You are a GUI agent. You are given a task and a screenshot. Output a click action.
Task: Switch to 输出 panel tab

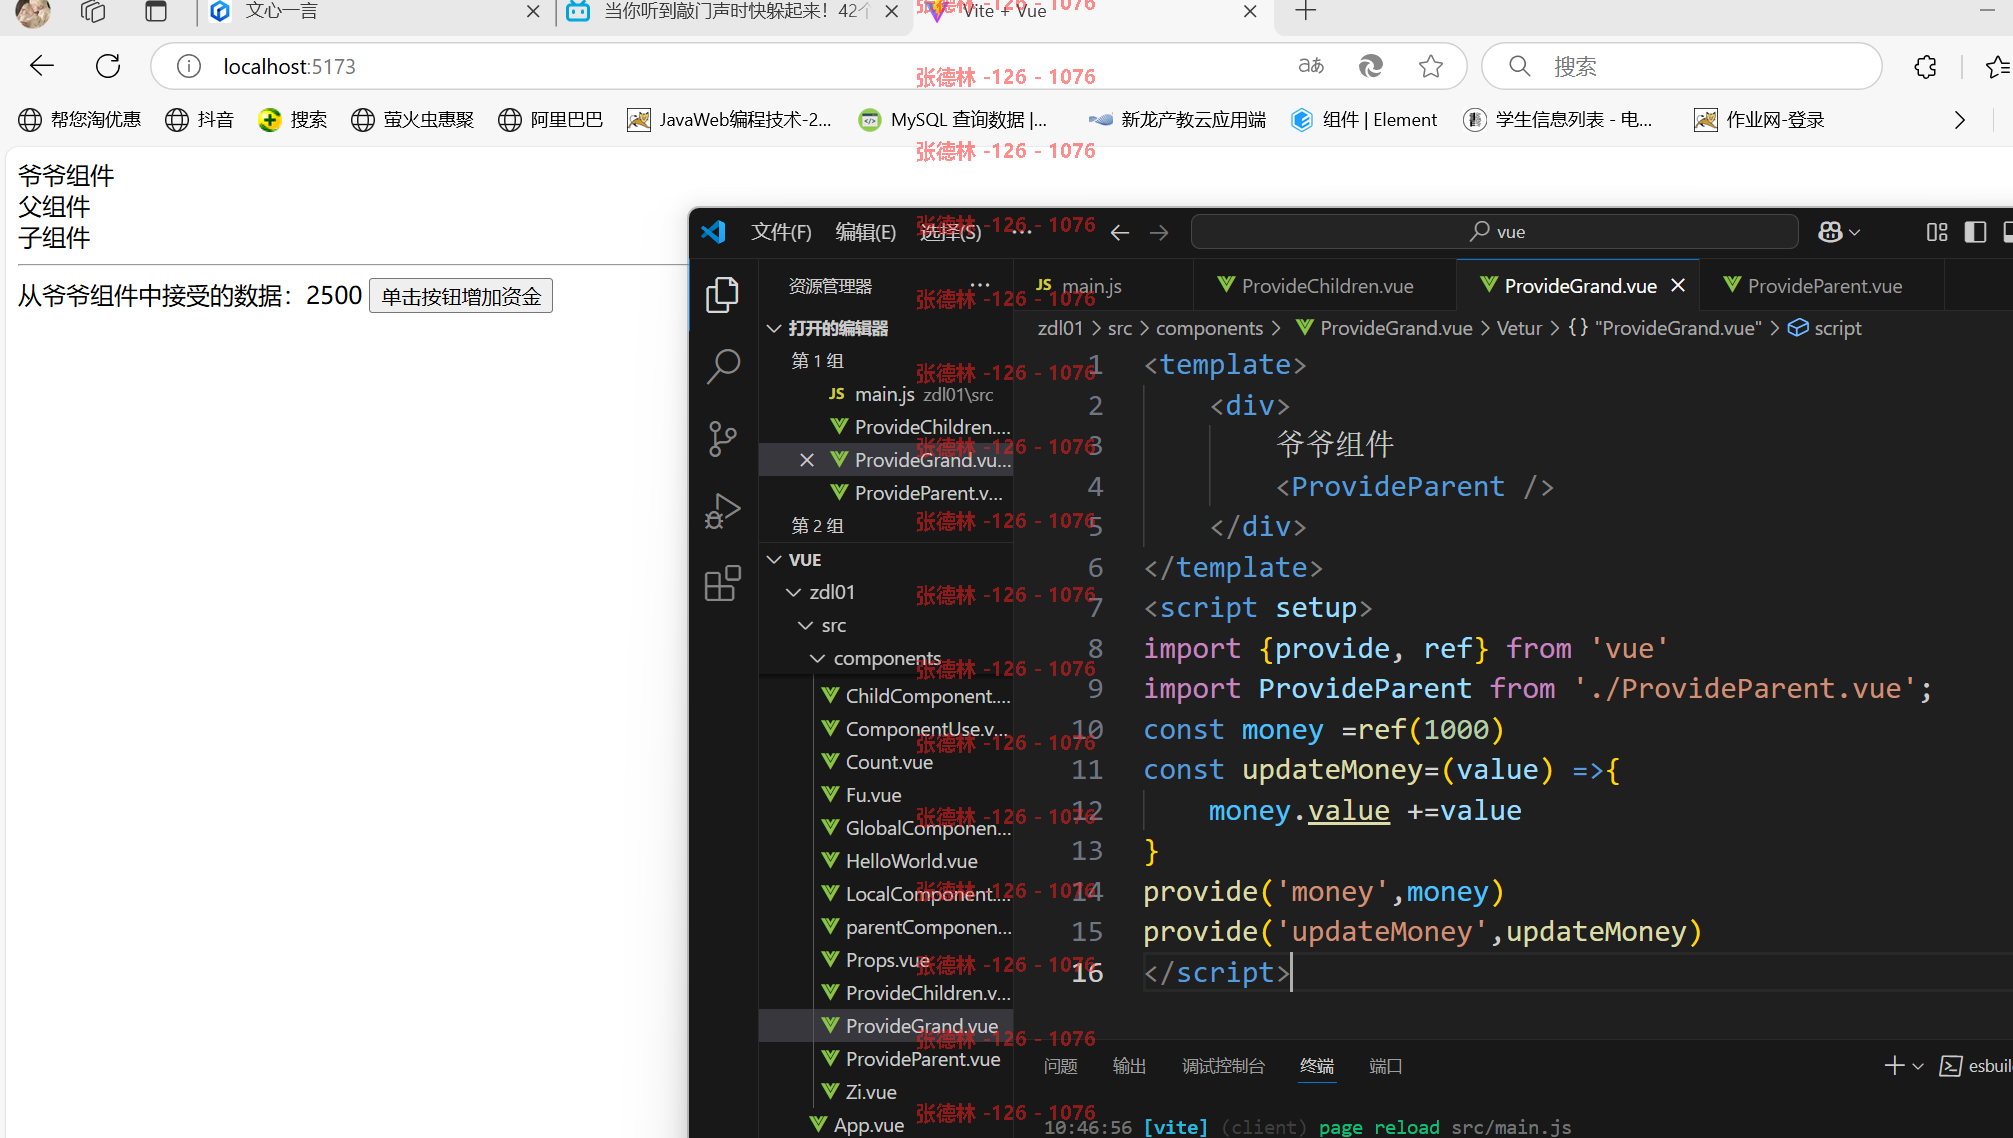(x=1129, y=1066)
